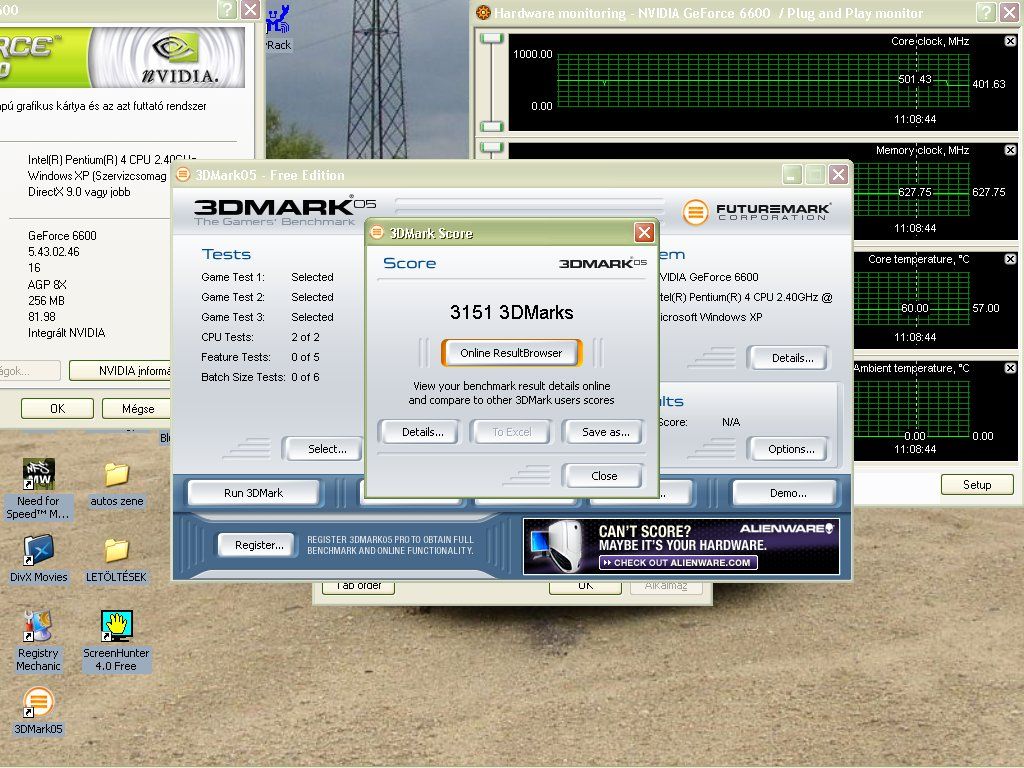Click Online ResultBrowser button

click(511, 353)
